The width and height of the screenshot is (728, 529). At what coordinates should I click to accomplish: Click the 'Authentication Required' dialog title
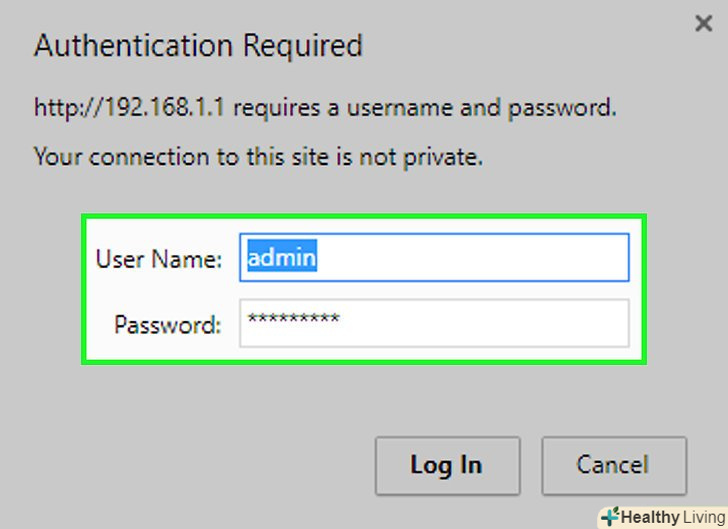point(198,46)
